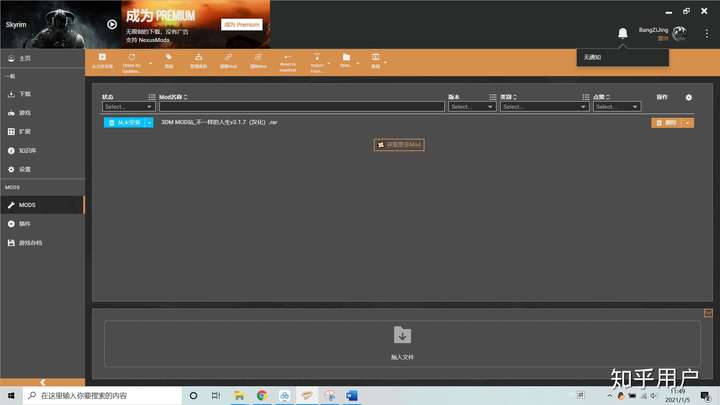Sort by the Mod名称 column header
The width and height of the screenshot is (720, 405).
click(x=173, y=97)
